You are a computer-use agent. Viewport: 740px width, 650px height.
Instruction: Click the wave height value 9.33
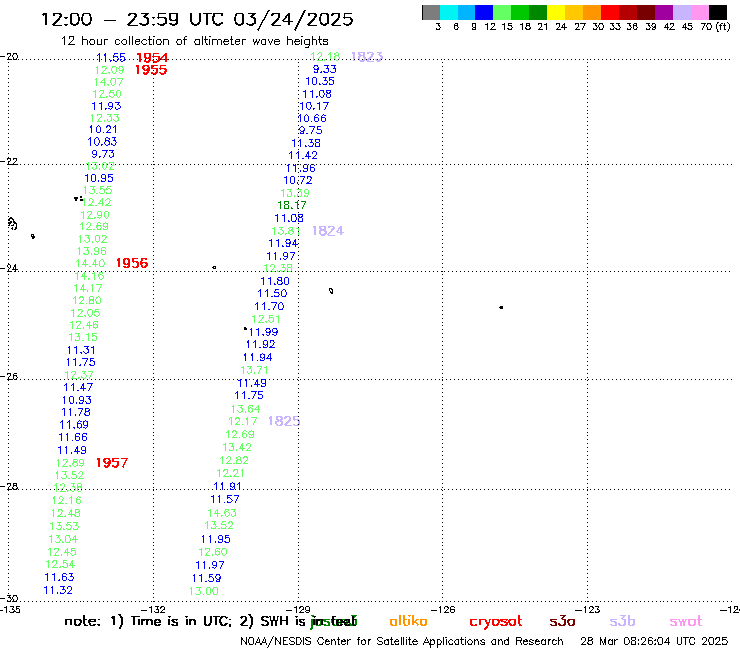click(x=325, y=69)
